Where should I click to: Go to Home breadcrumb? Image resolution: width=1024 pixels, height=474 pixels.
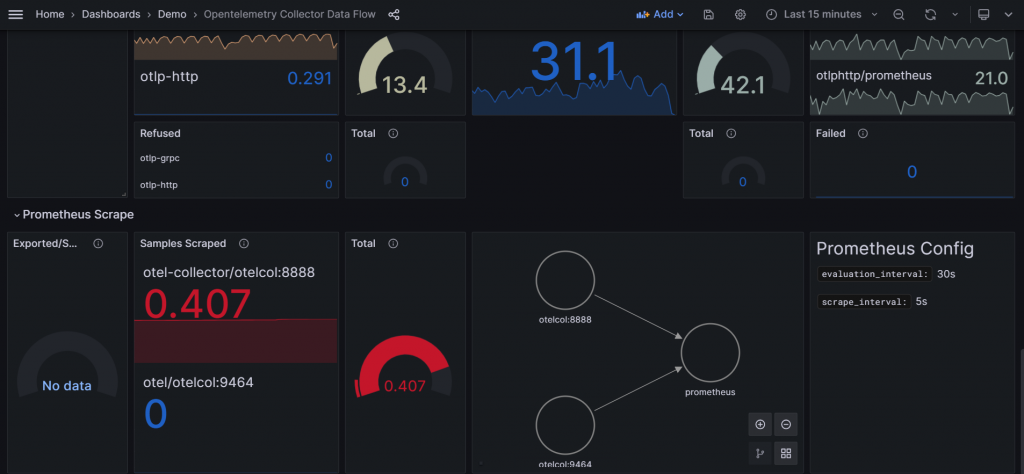click(x=50, y=14)
